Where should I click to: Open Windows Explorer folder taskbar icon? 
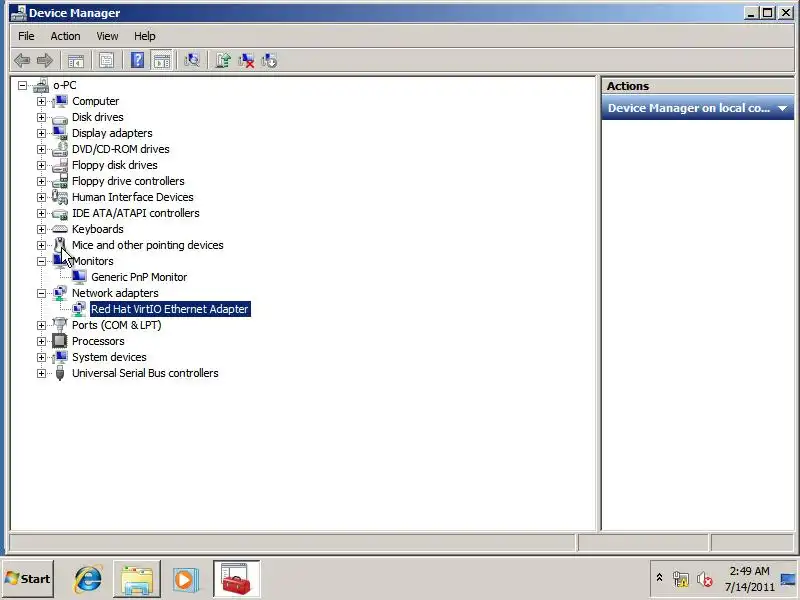coord(137,579)
